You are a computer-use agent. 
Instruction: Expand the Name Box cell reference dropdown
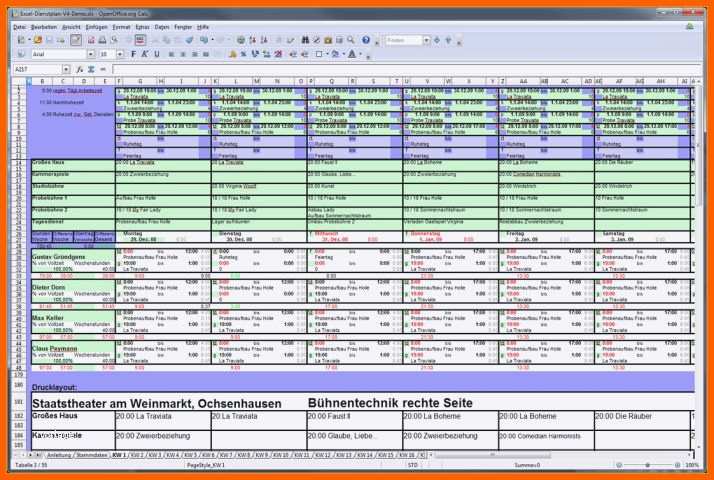click(66, 69)
